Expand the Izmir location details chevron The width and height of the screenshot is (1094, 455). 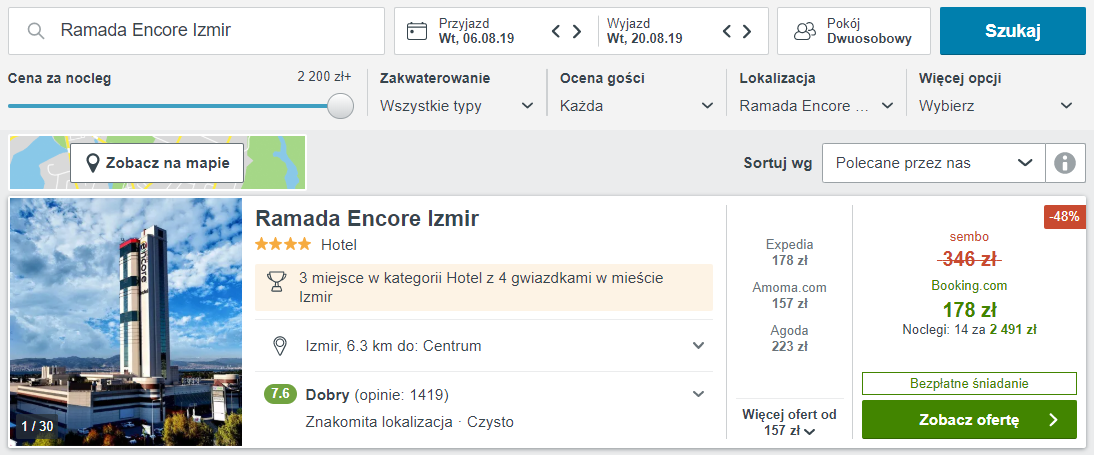click(698, 345)
